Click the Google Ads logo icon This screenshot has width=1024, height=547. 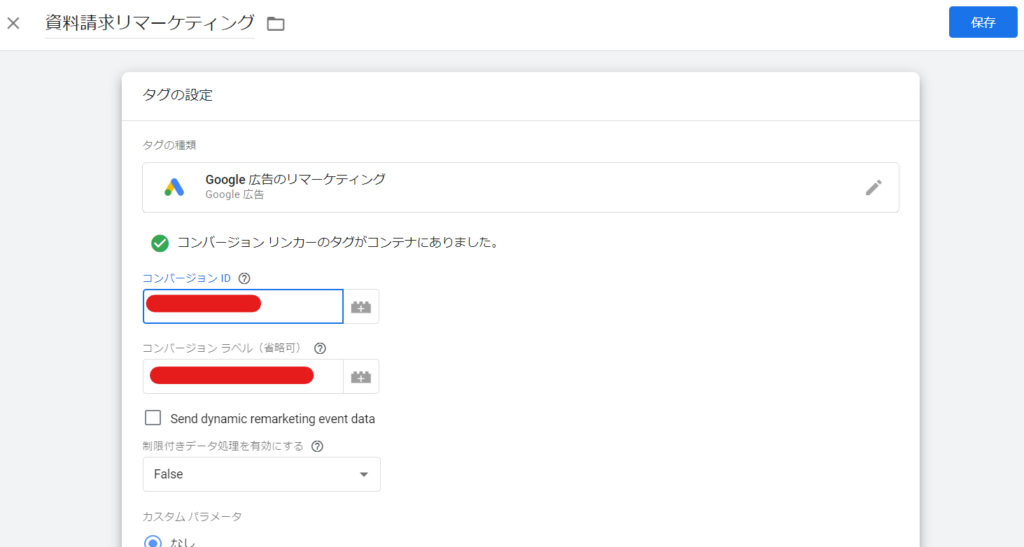(x=174, y=187)
